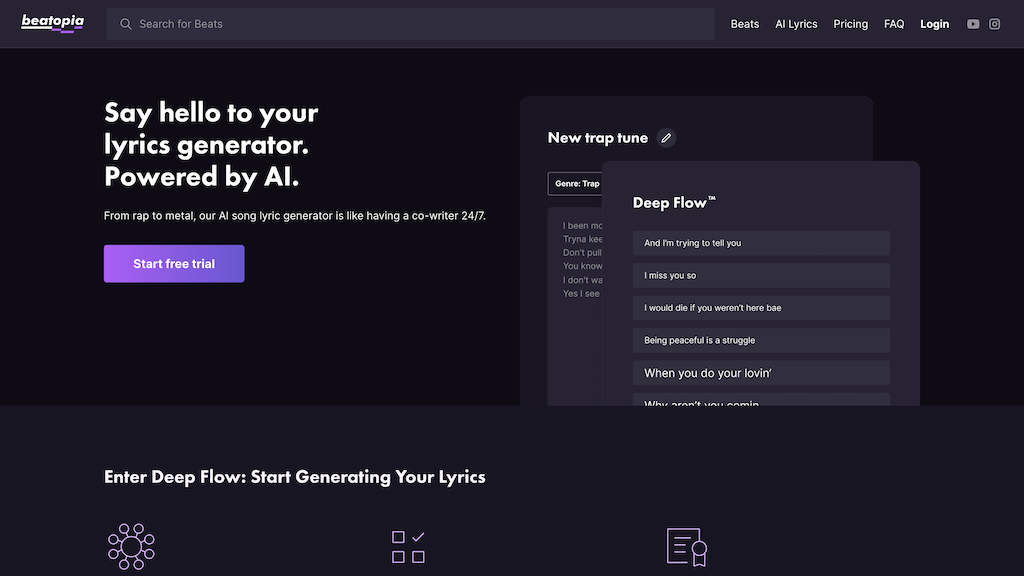Select the Genre: Trap tag
1024x576 pixels.
pyautogui.click(x=576, y=184)
